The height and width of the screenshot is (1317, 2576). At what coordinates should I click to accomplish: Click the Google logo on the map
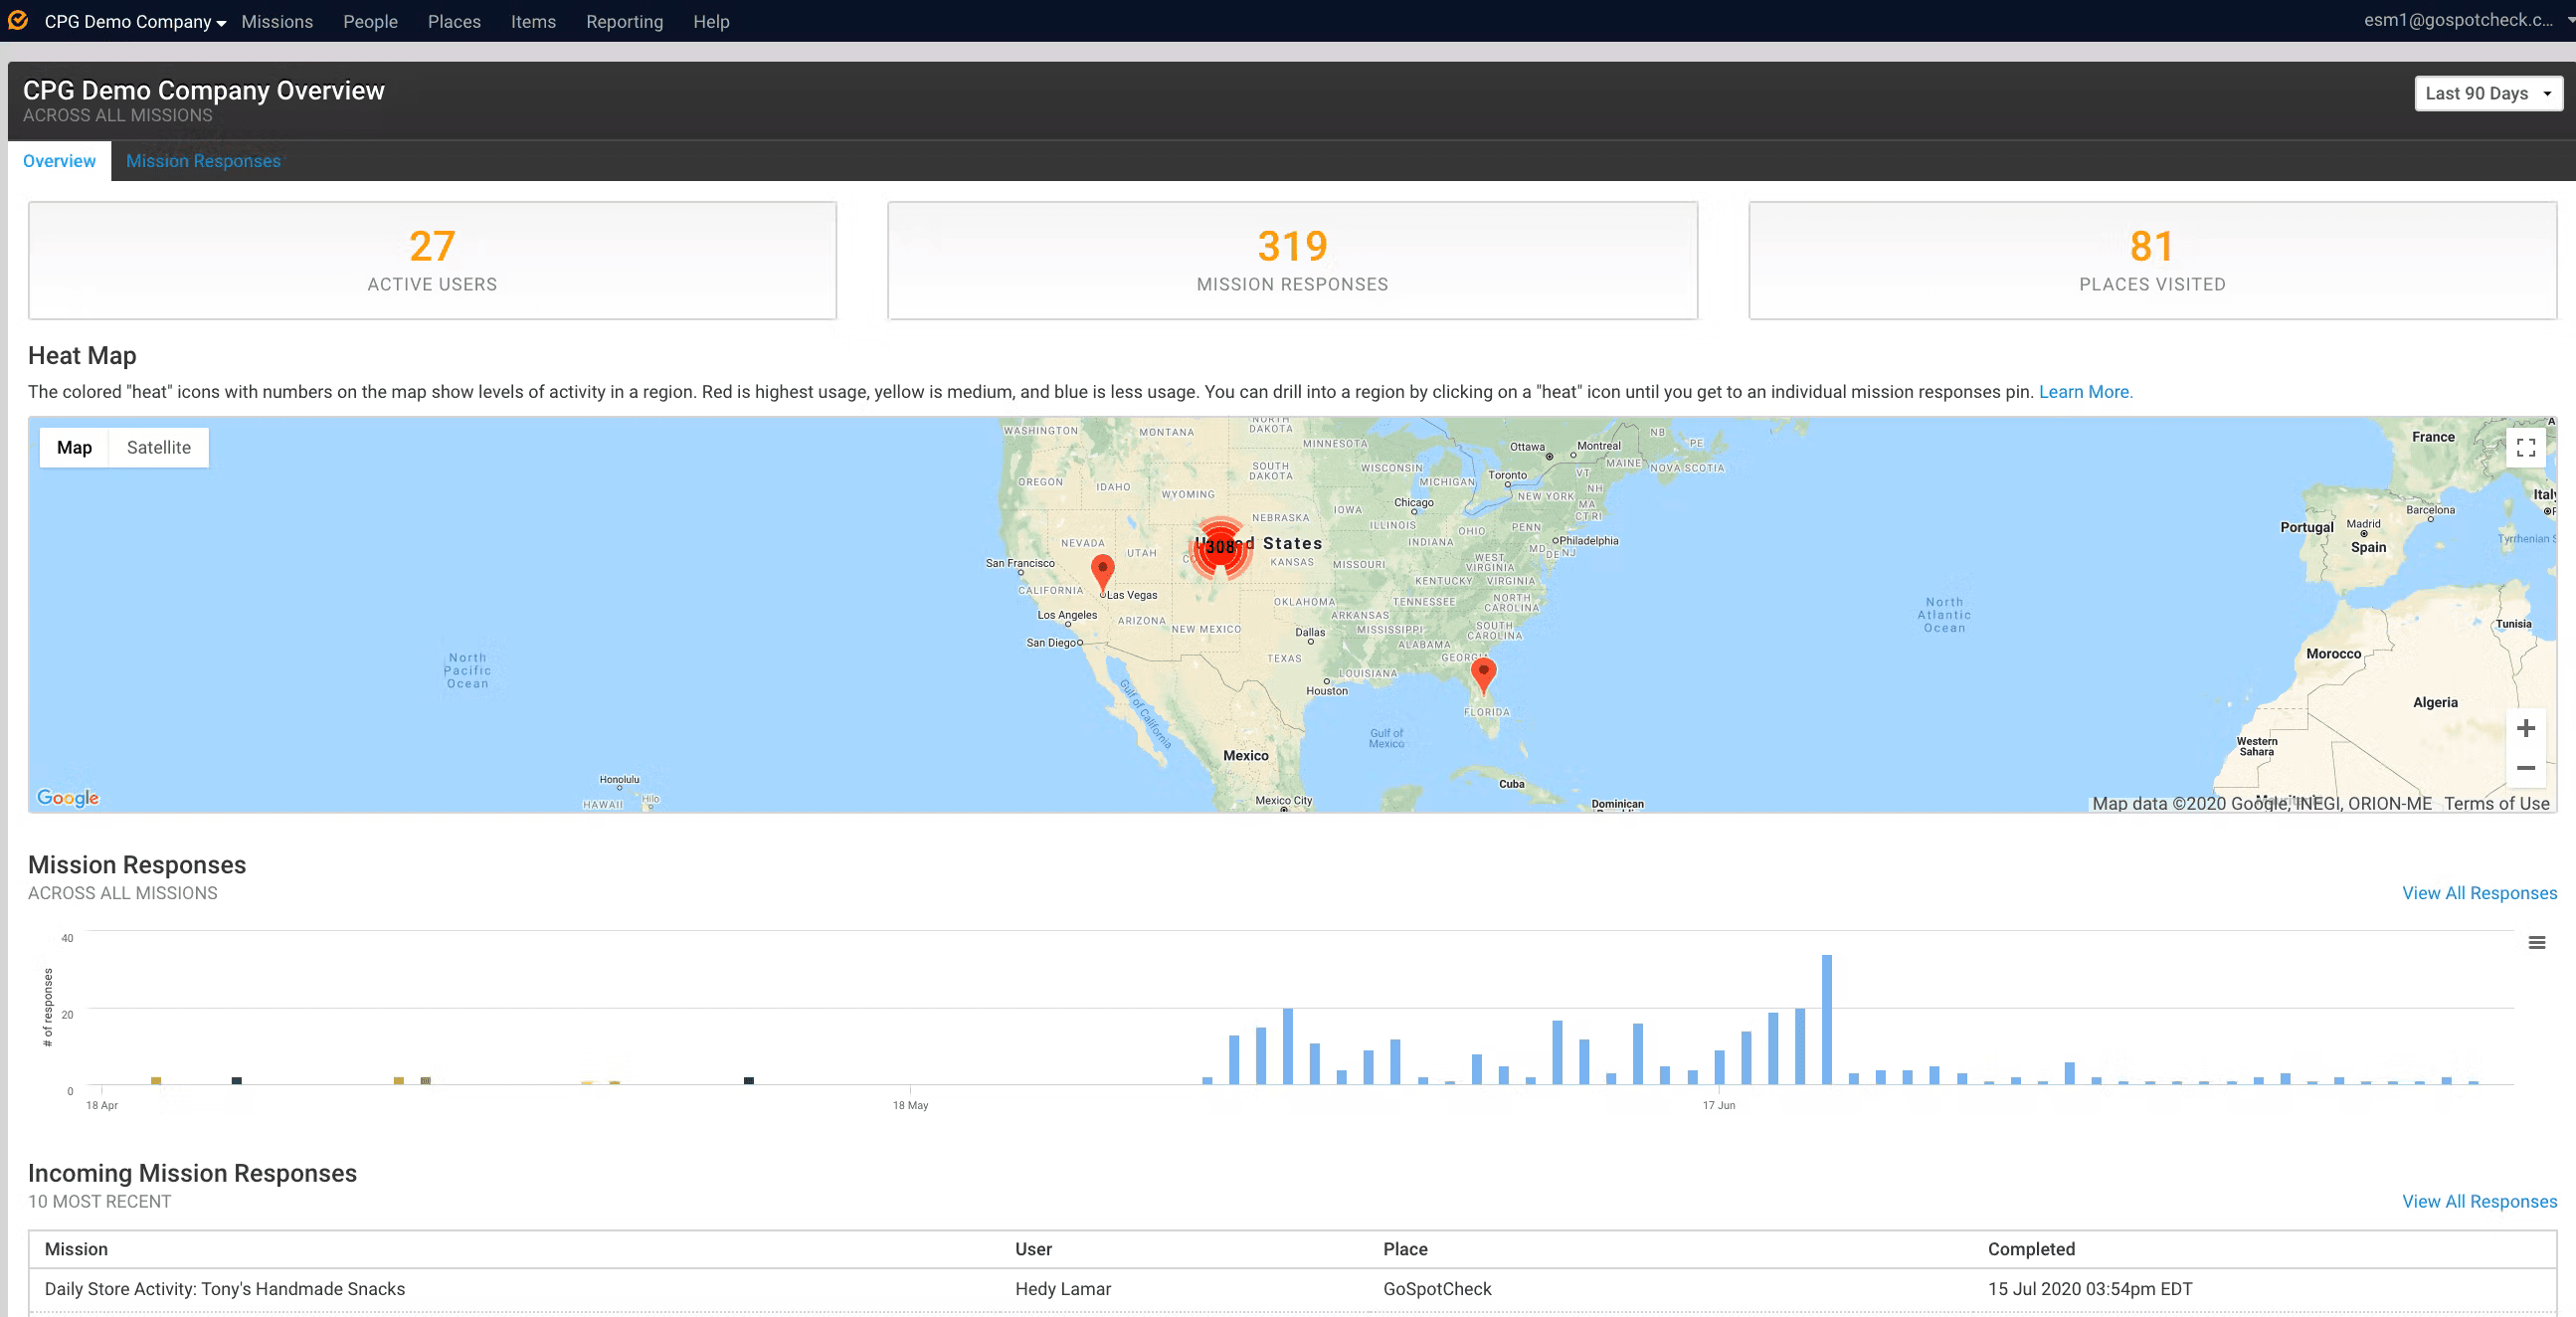(x=66, y=797)
